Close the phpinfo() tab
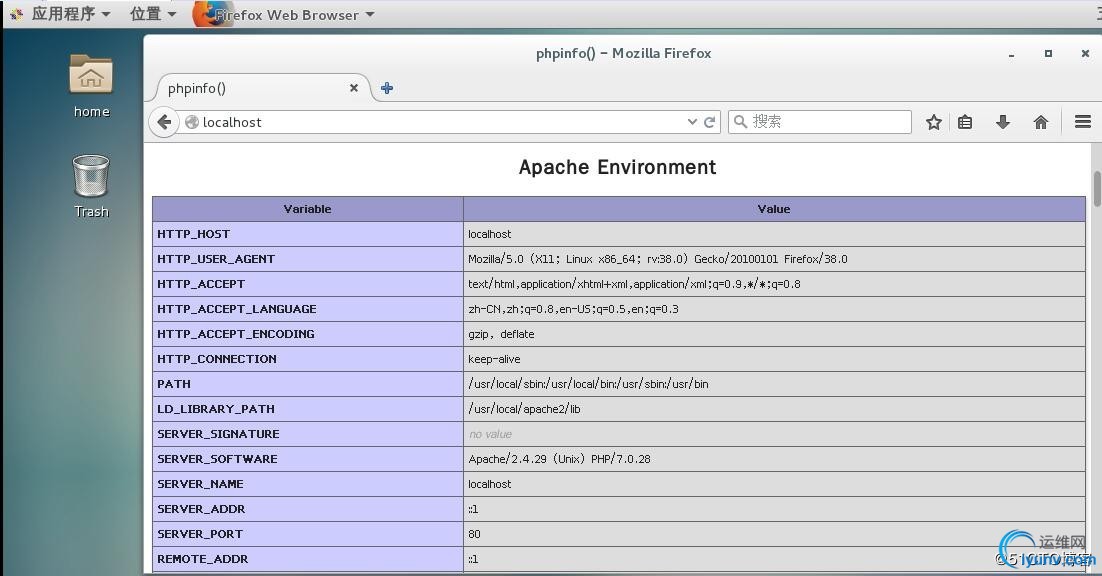The width and height of the screenshot is (1102, 576). [x=354, y=88]
